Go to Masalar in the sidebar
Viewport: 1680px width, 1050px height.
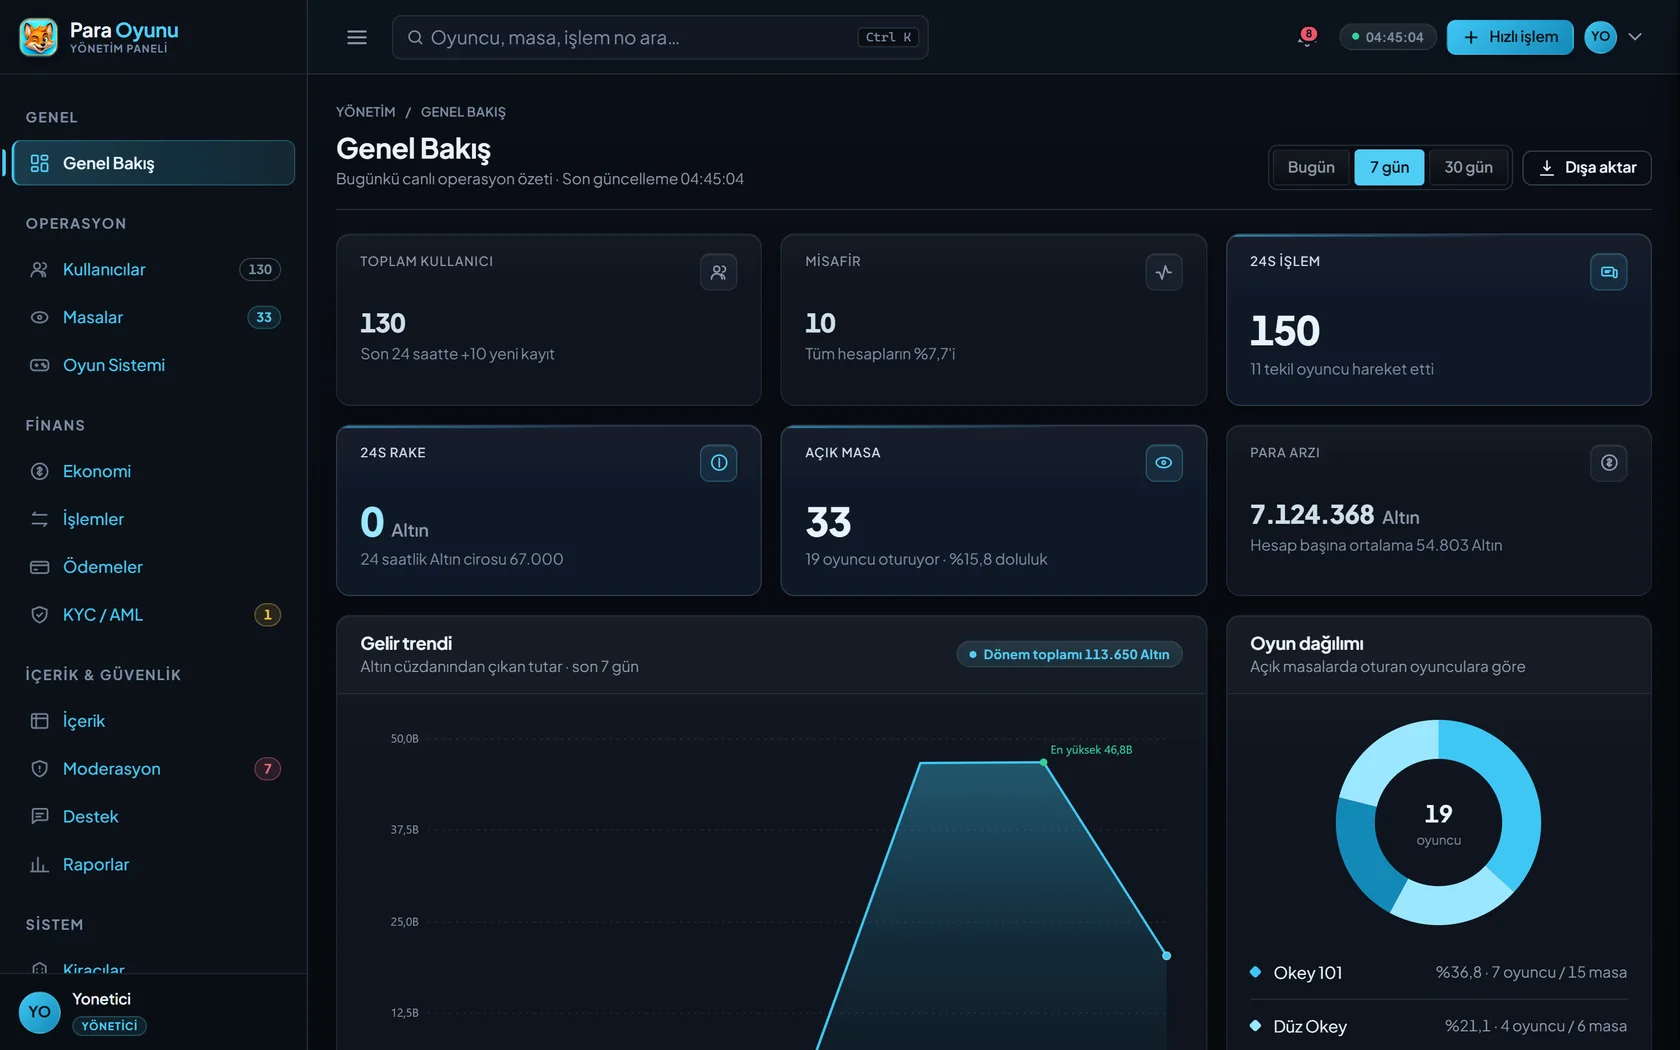click(x=154, y=317)
